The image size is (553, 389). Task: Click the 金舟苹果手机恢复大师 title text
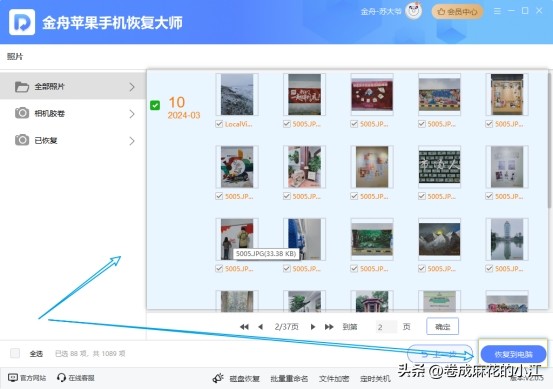click(x=112, y=23)
